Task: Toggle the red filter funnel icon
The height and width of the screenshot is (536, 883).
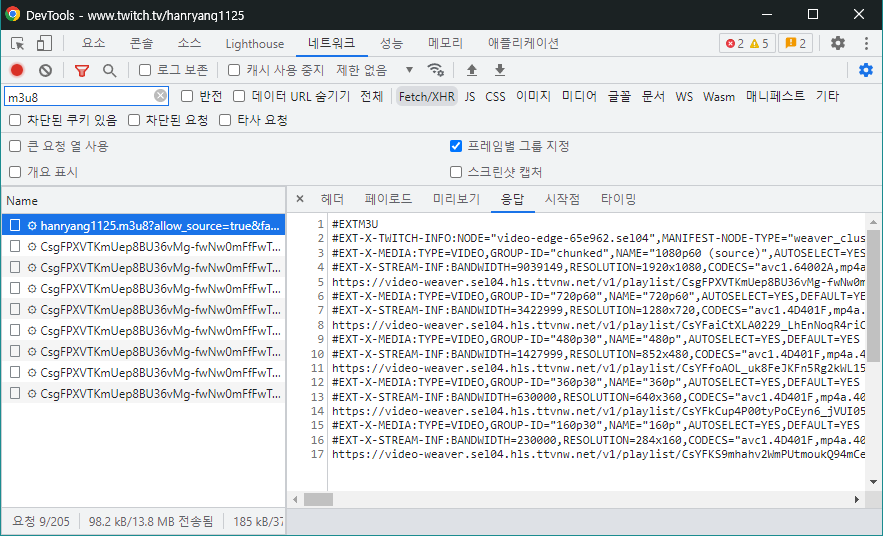Action: (x=82, y=70)
